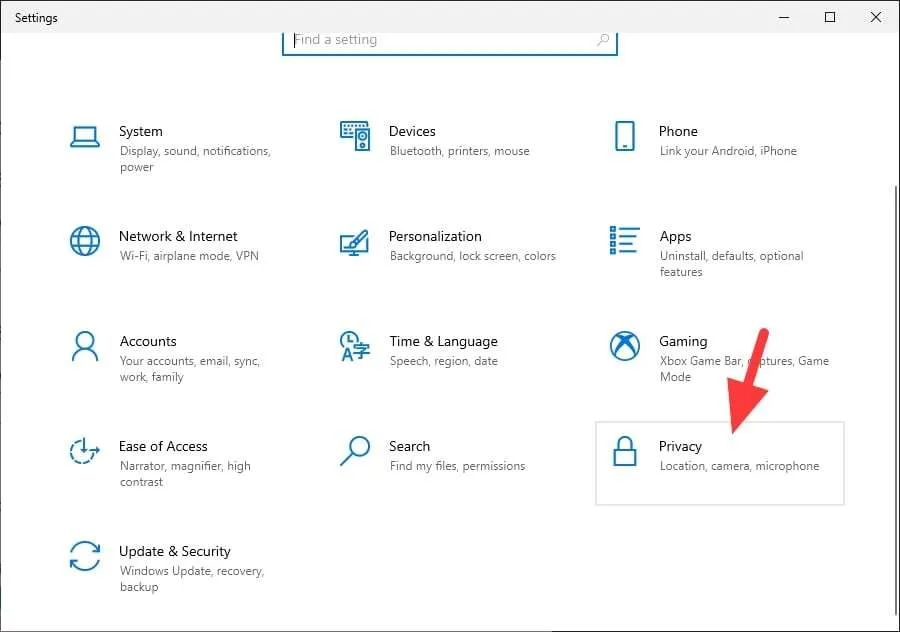The image size is (900, 632).
Task: Click the Personalization paintbrush icon
Action: click(x=354, y=243)
